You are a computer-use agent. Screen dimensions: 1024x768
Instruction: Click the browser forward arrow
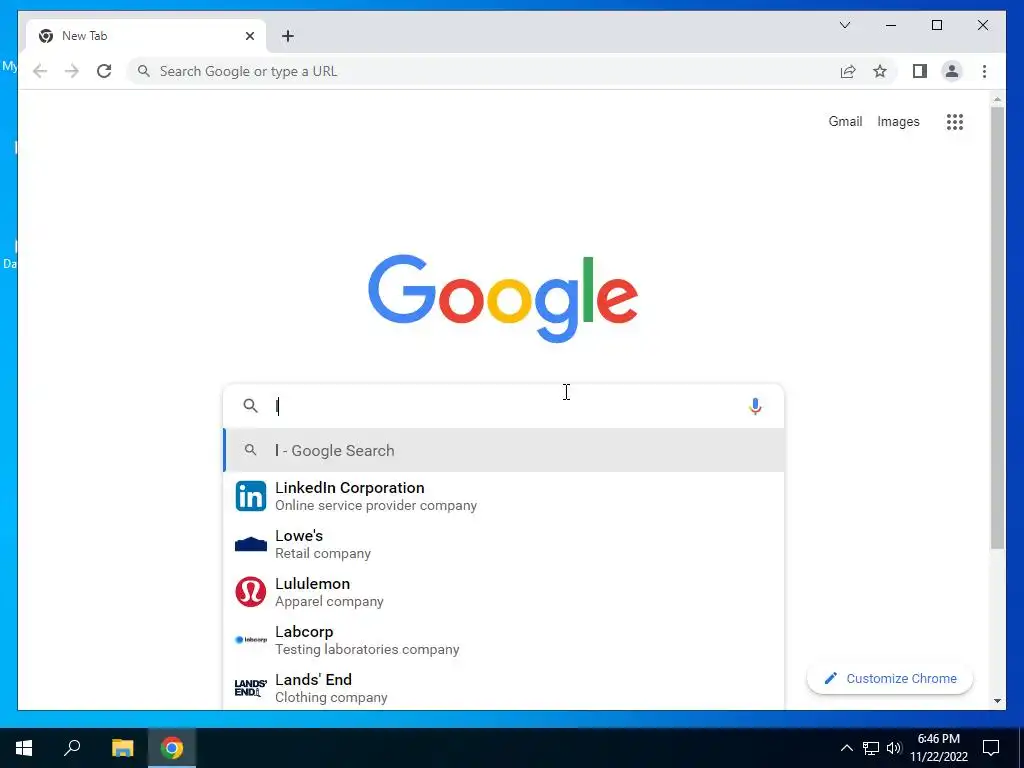(72, 71)
